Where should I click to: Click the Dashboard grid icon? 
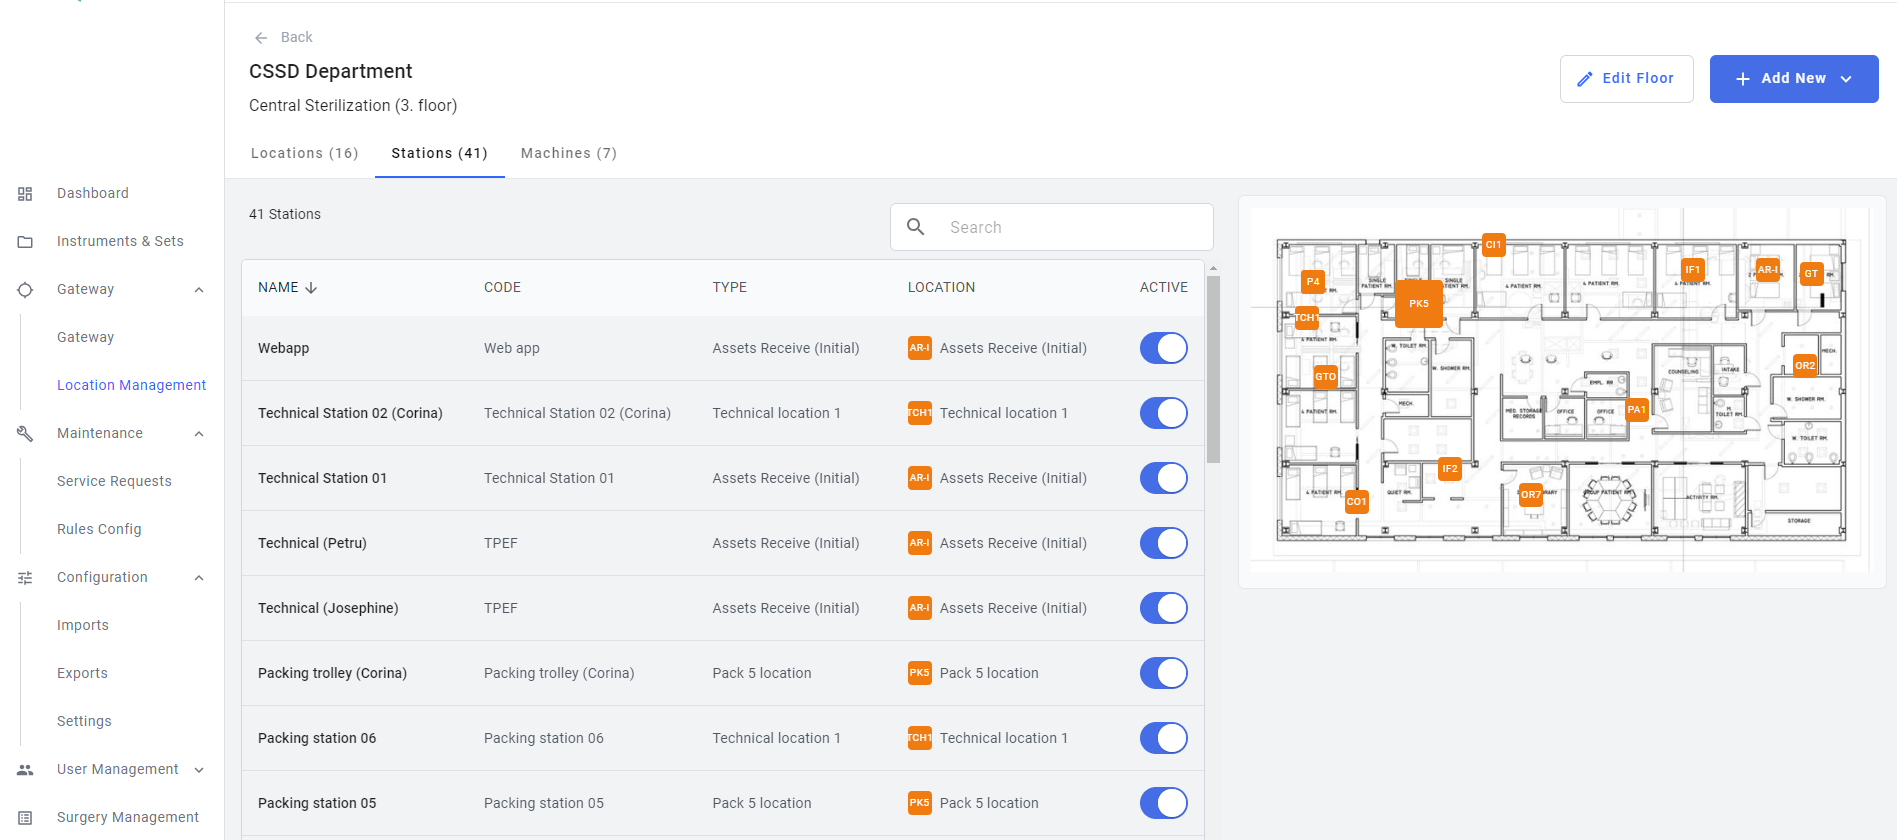(x=25, y=194)
